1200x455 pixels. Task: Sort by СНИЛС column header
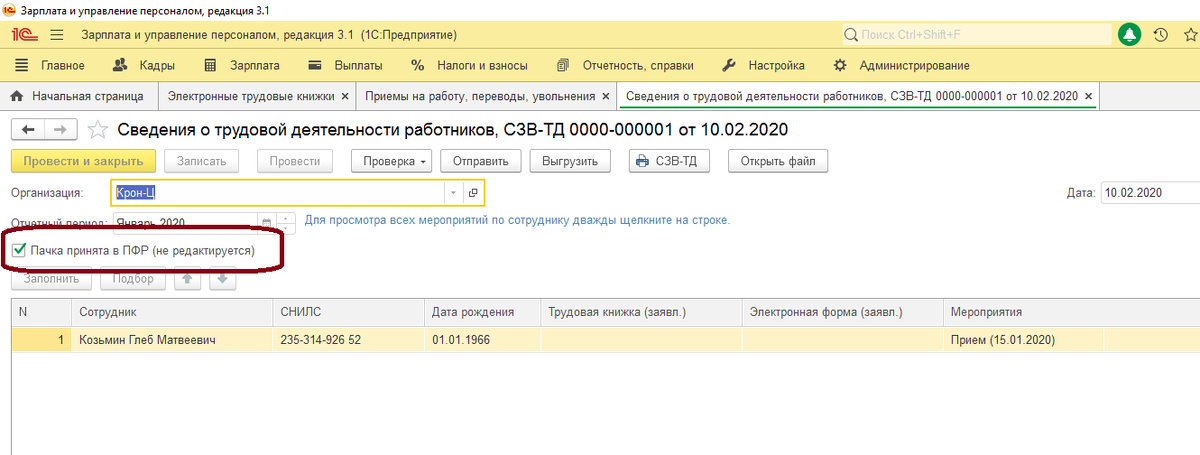click(348, 312)
